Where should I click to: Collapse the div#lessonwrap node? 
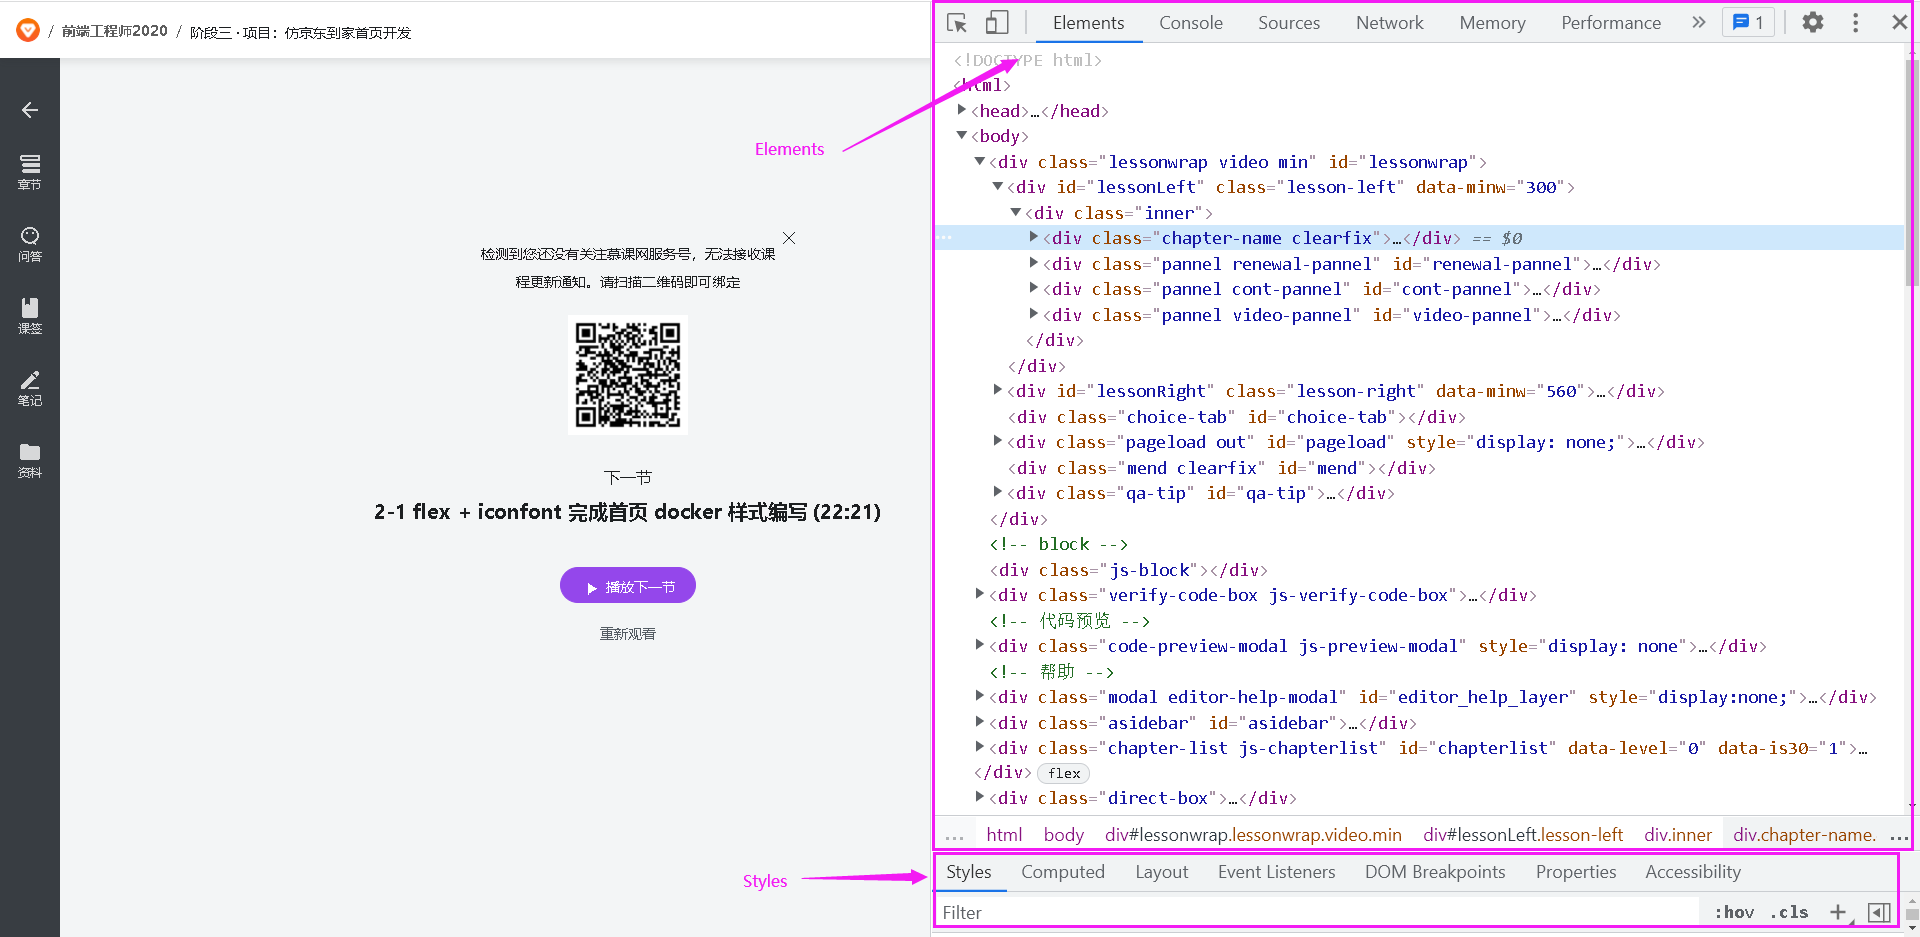(x=980, y=161)
